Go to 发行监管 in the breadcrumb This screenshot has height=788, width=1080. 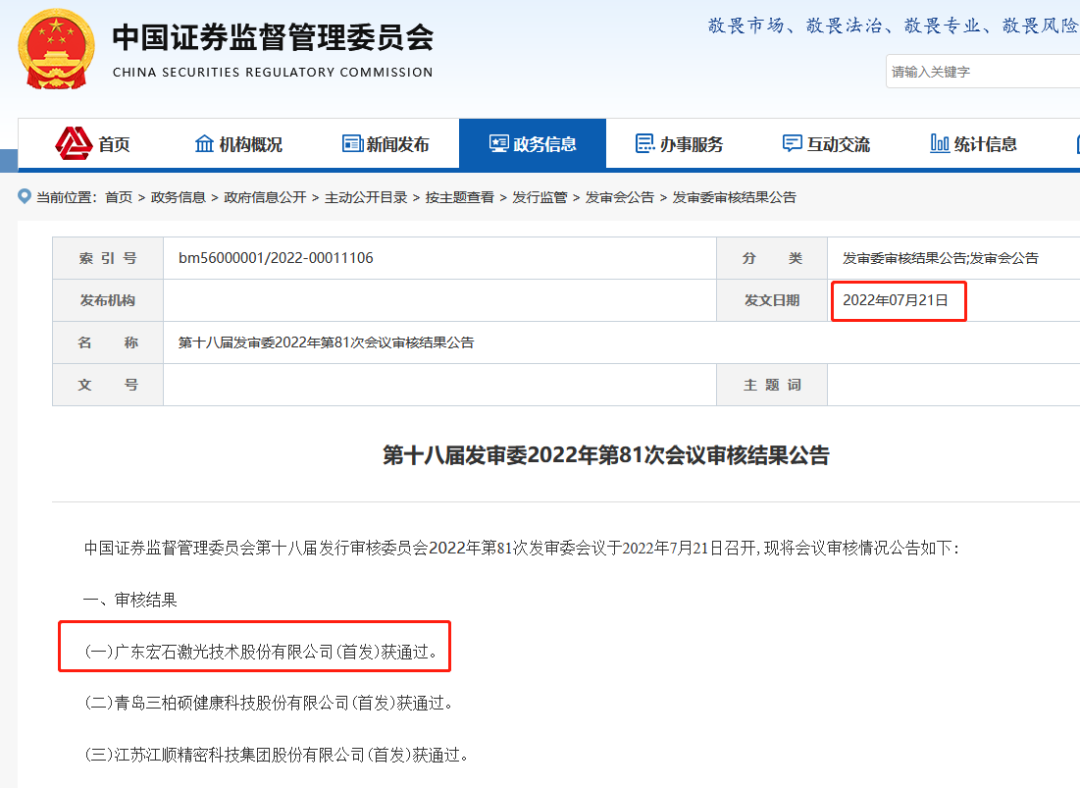point(539,198)
